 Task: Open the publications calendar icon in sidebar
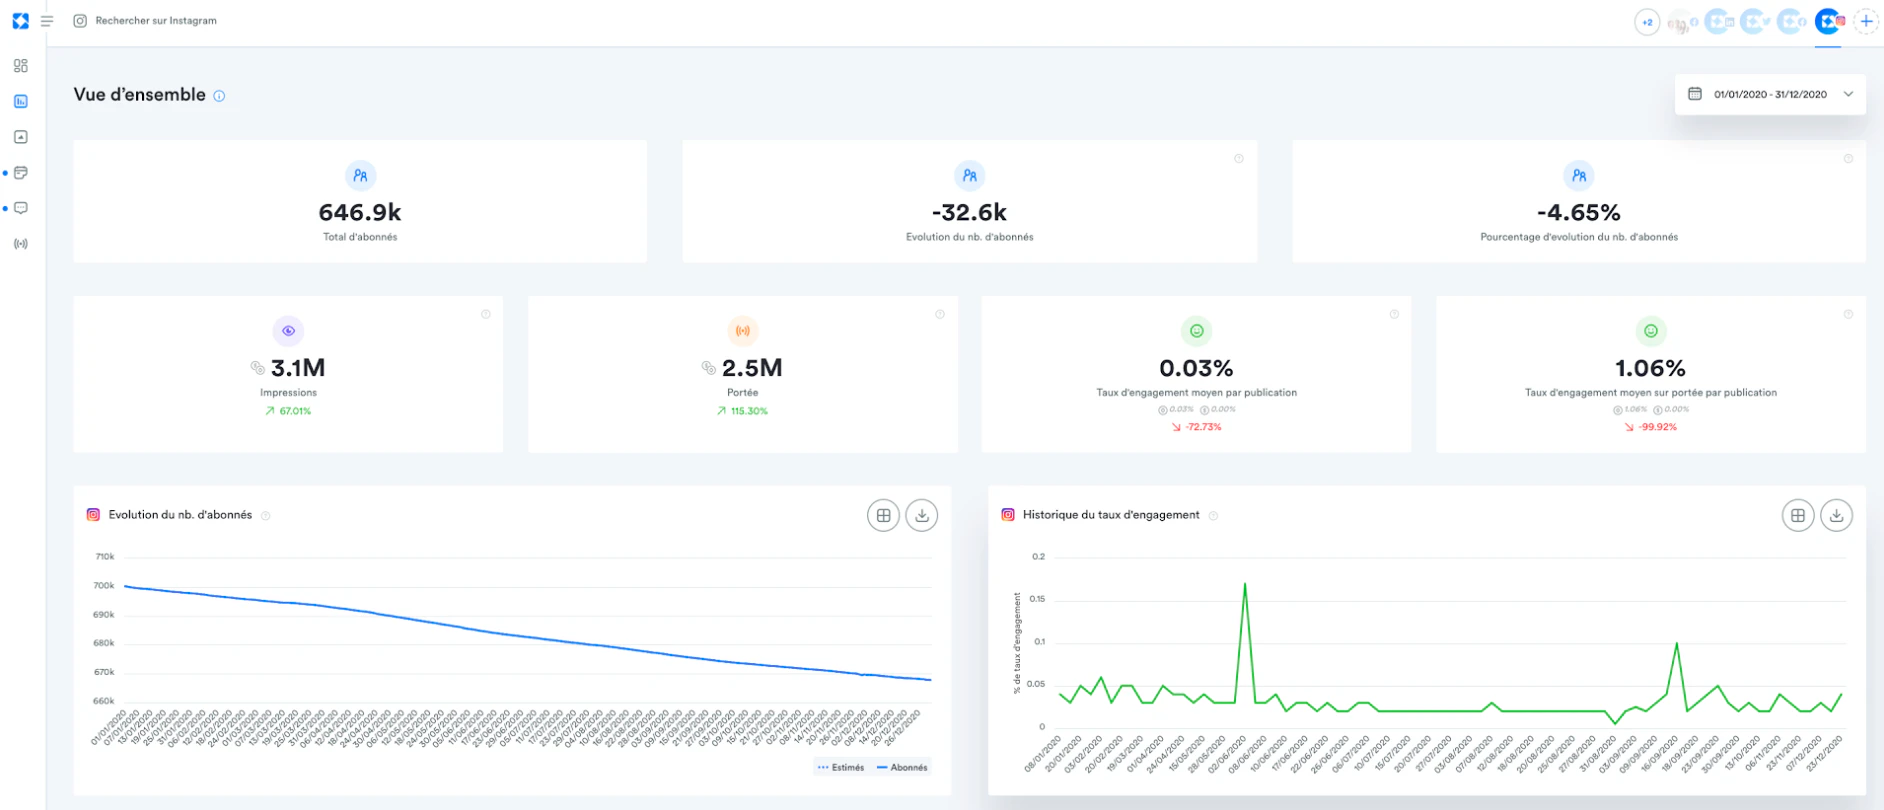point(21,173)
